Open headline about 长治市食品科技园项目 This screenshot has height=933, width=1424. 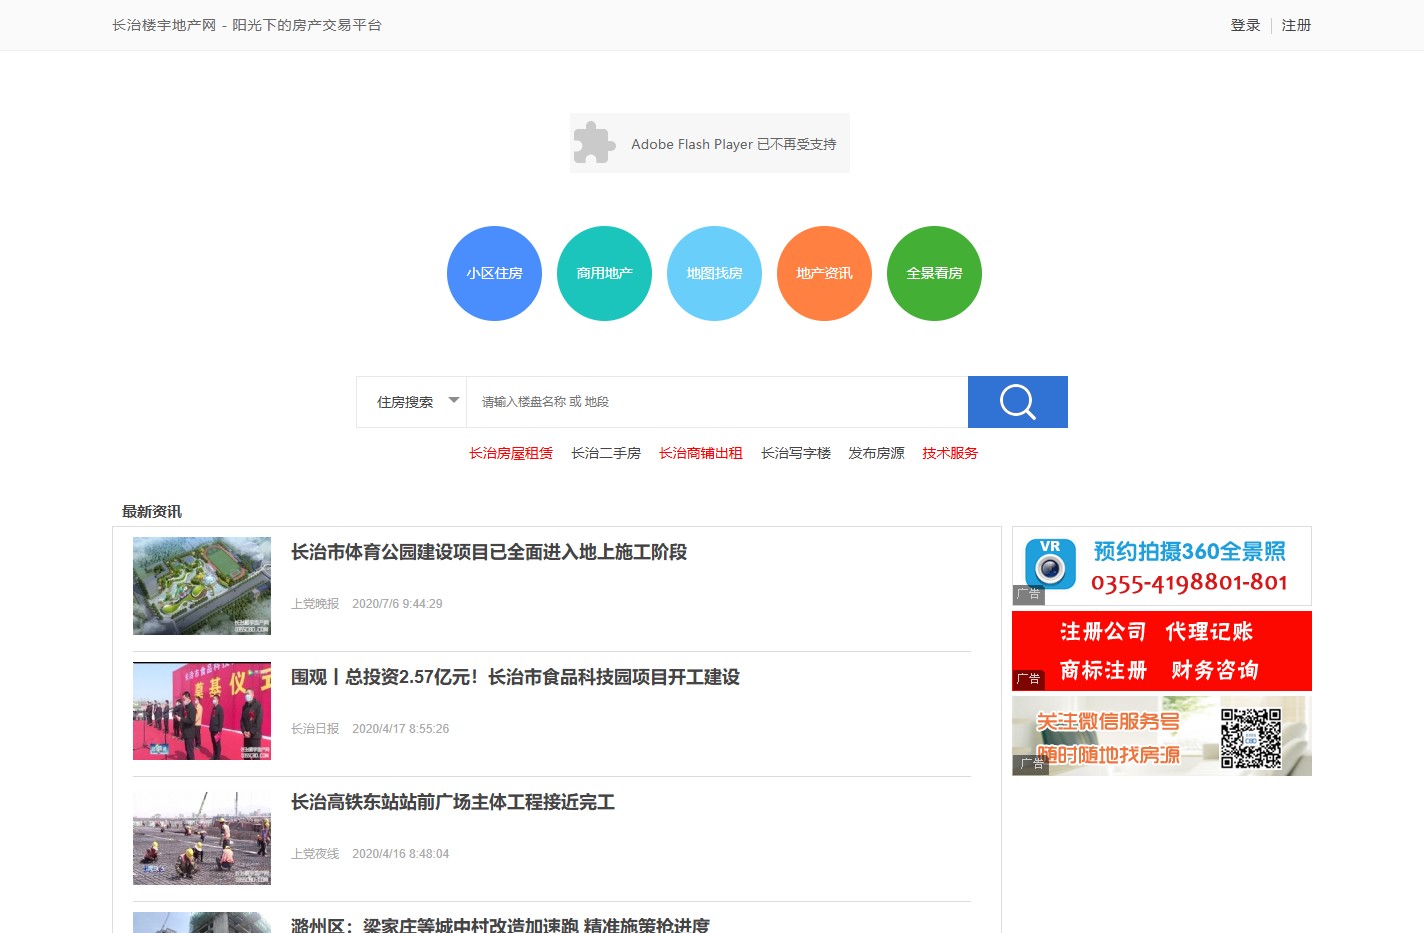pos(515,677)
